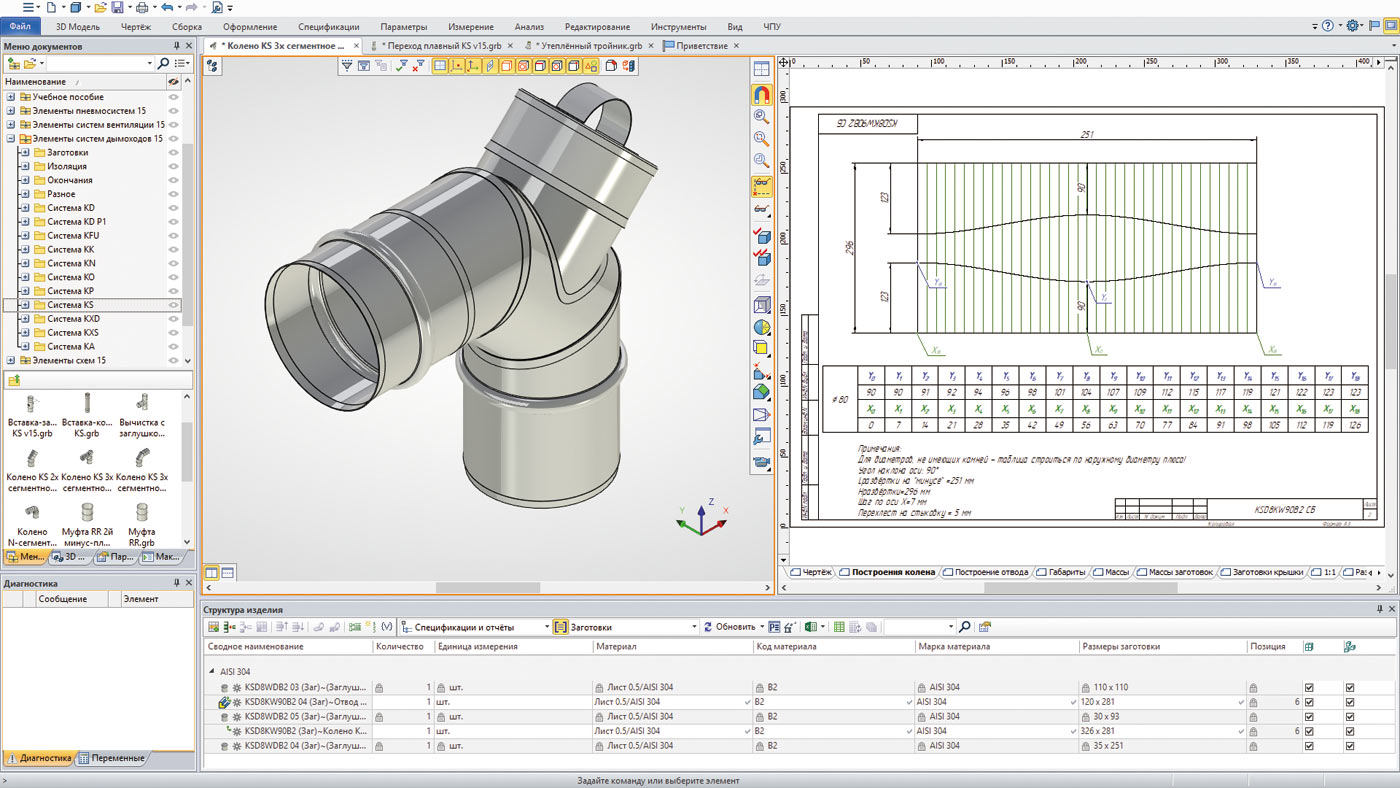This screenshot has width=1400, height=788.
Task: Toggle the magnet object snap icon
Action: [x=761, y=95]
